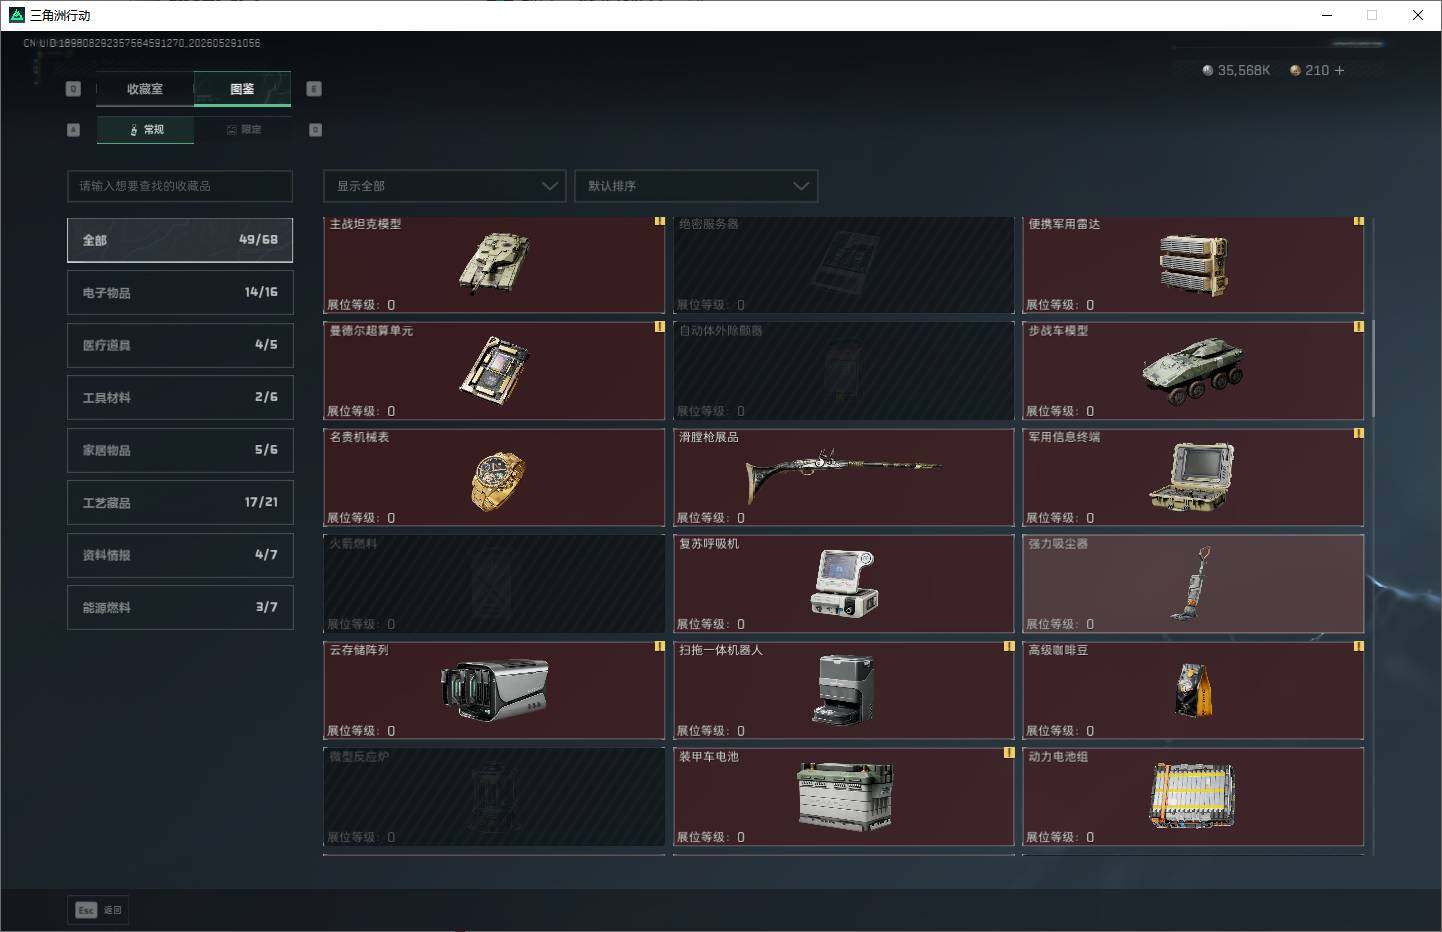Click the gold currency coin icon
The width and height of the screenshot is (1442, 932).
click(x=1295, y=70)
